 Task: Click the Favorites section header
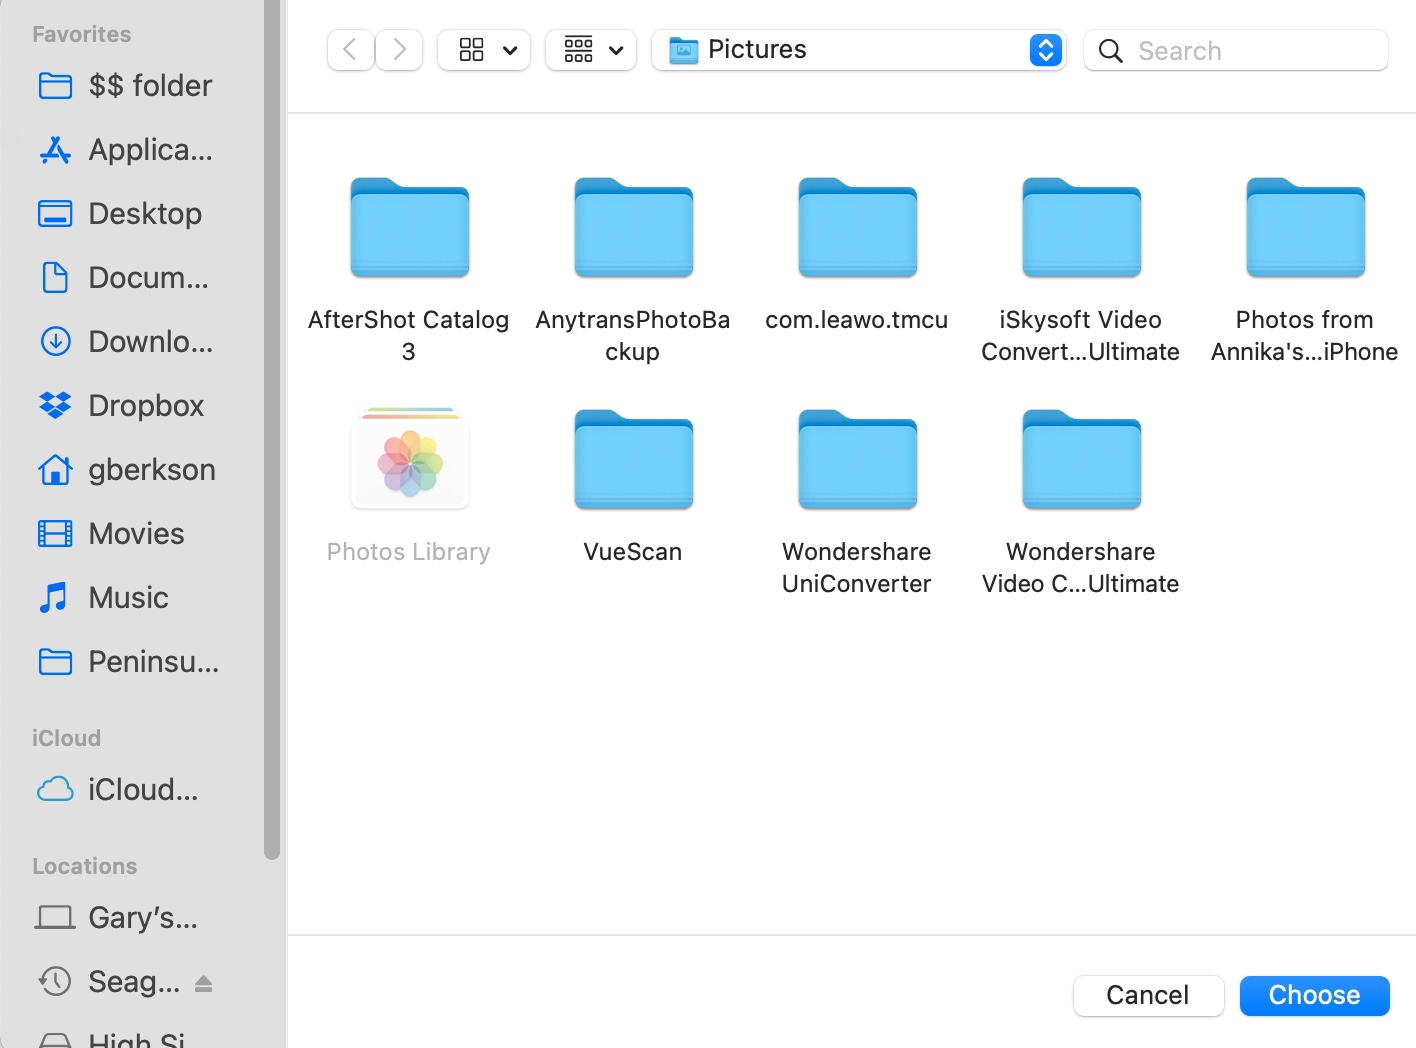pos(82,34)
